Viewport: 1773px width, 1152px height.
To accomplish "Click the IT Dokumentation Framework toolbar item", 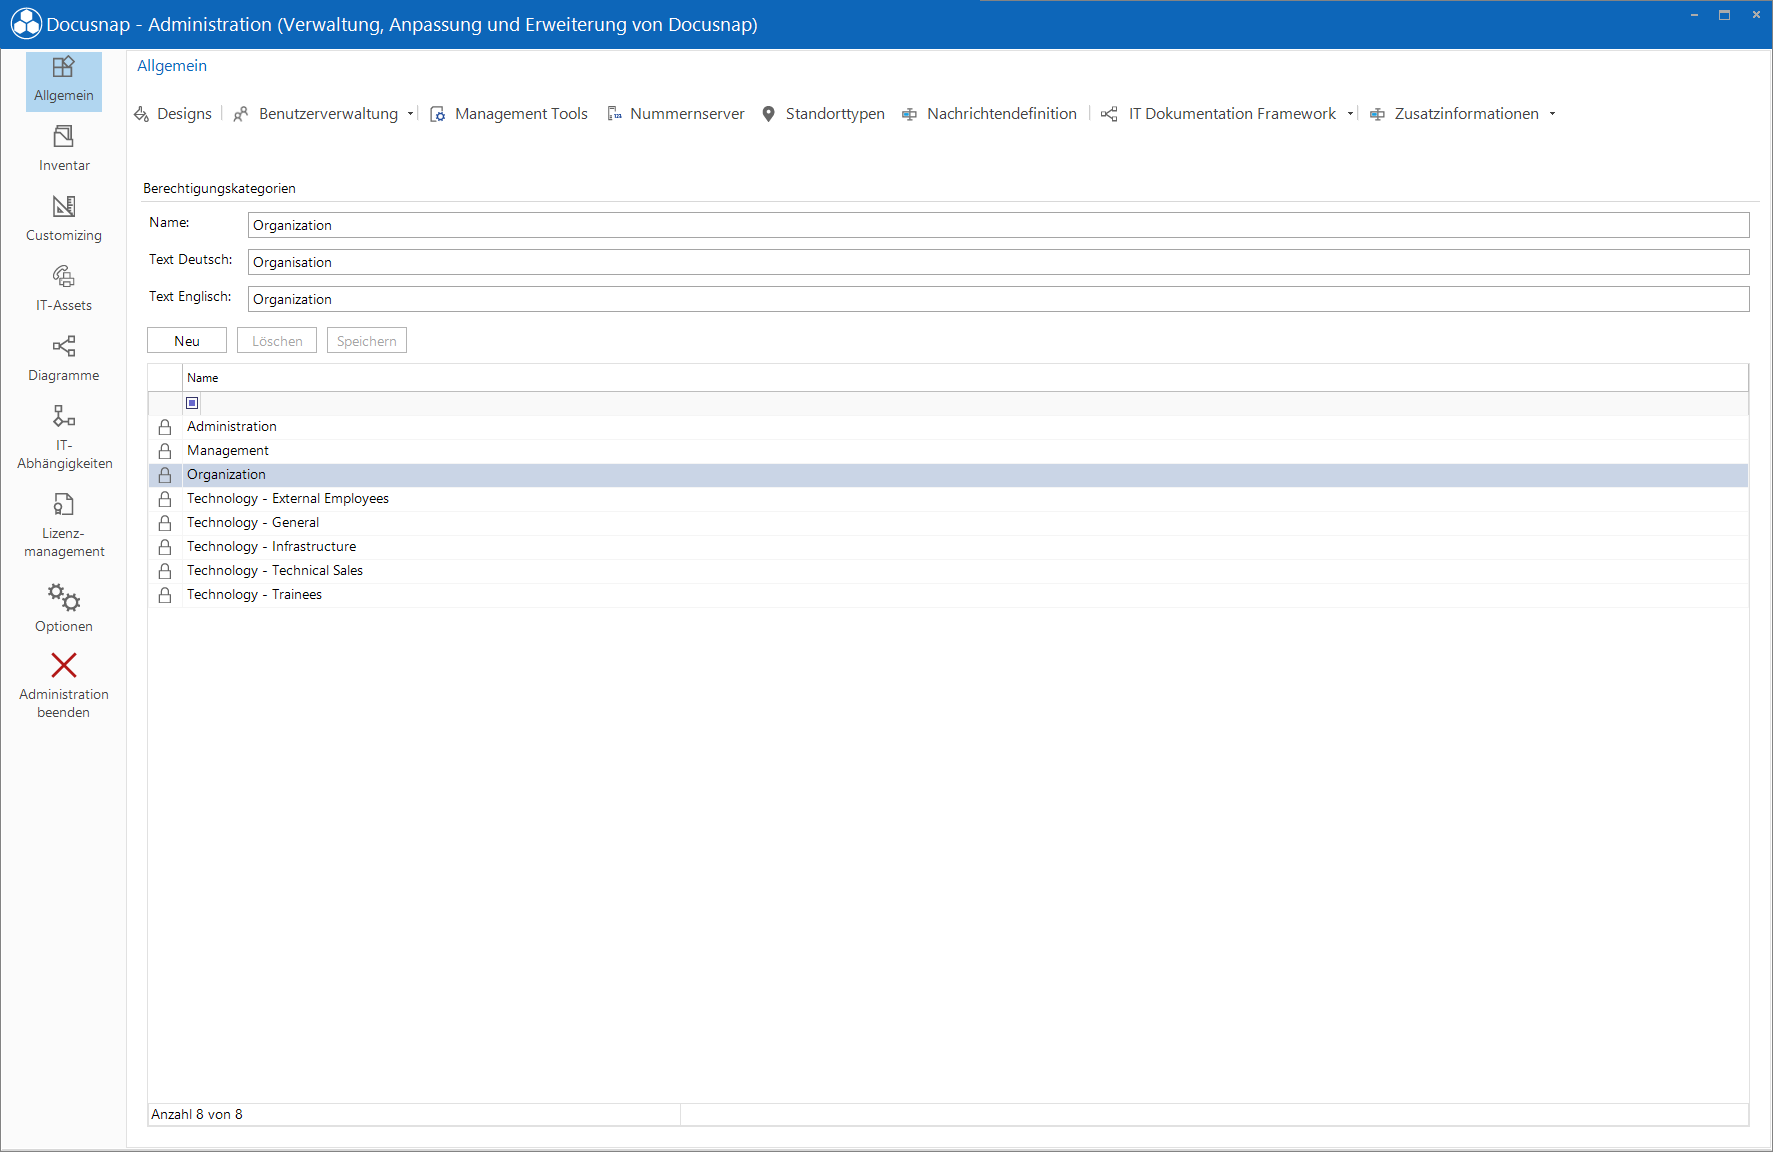I will point(1219,114).
